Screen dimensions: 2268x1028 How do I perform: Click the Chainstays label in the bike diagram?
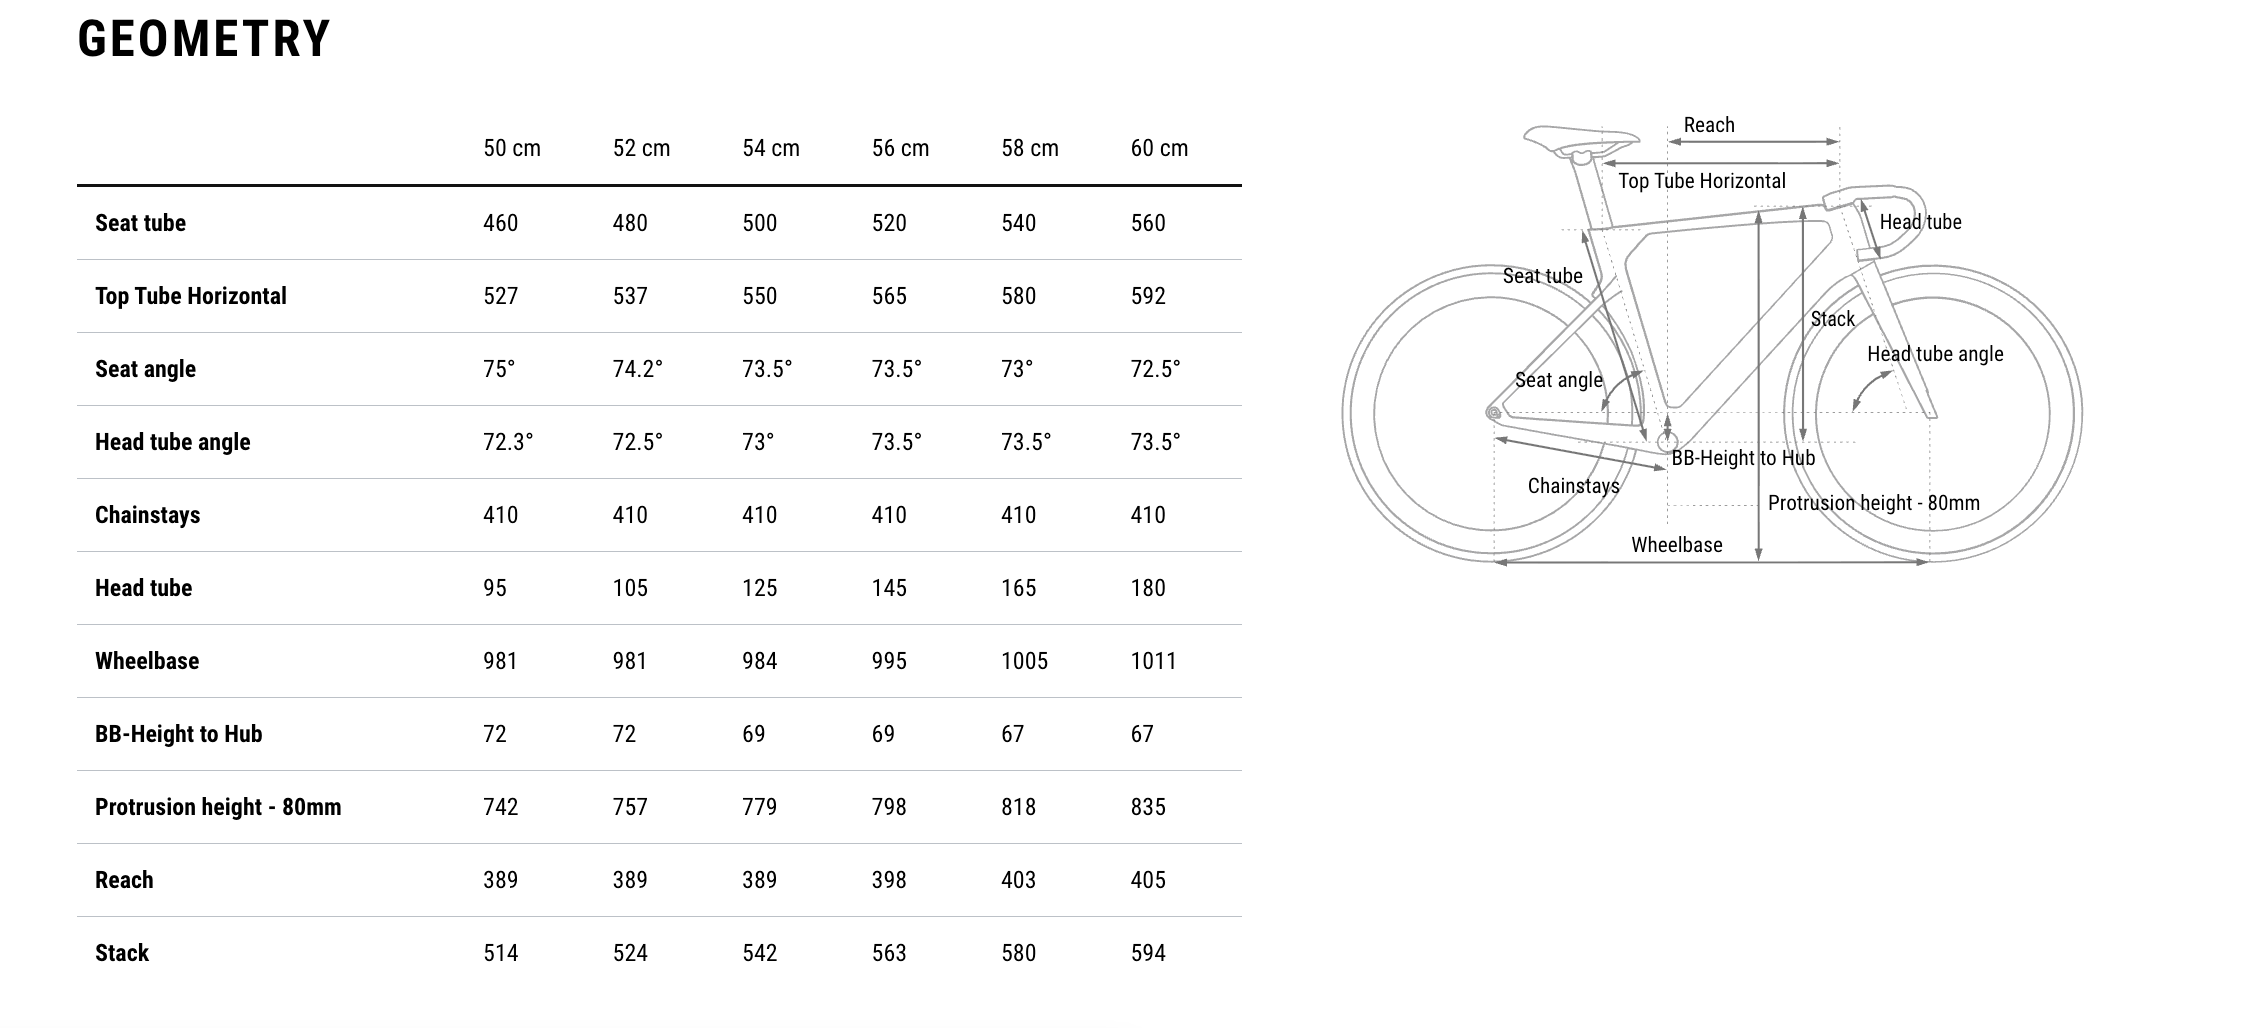point(1573,486)
